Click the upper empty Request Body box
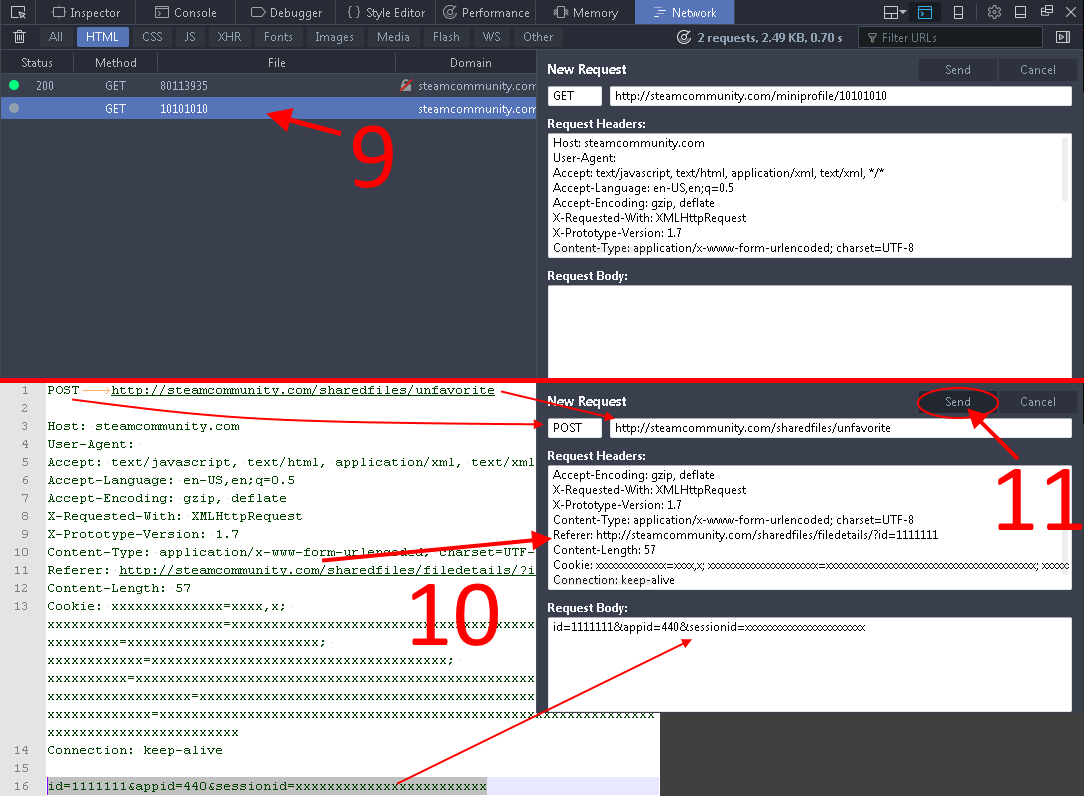 [x=810, y=331]
